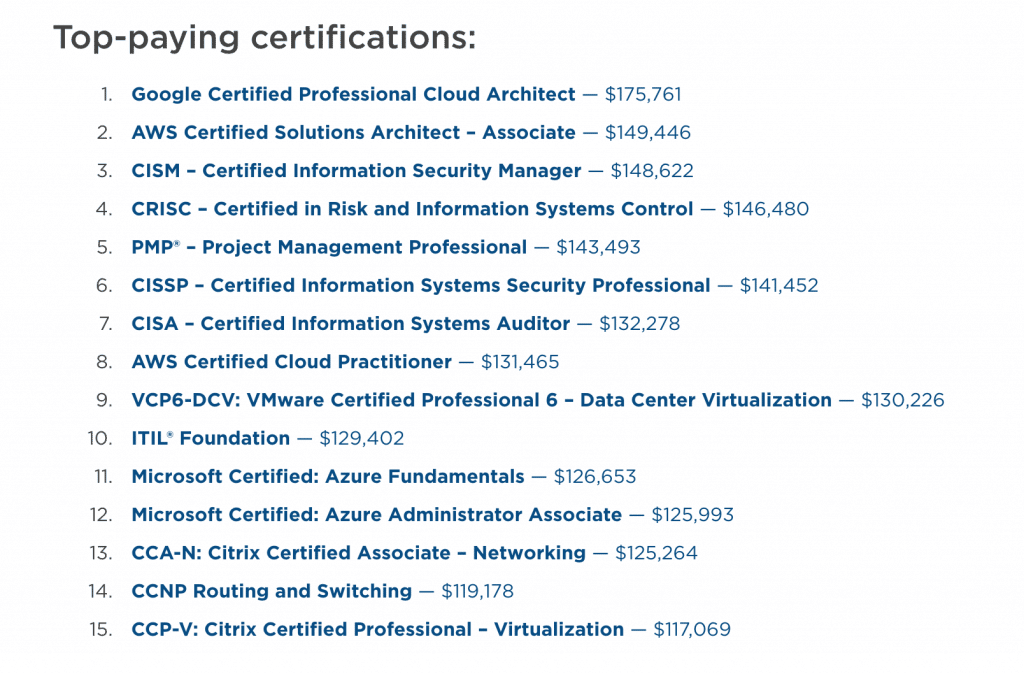The image size is (1024, 674).
Task: Open CCP-V Citrix Certified Professional Virtualization
Action: (377, 630)
